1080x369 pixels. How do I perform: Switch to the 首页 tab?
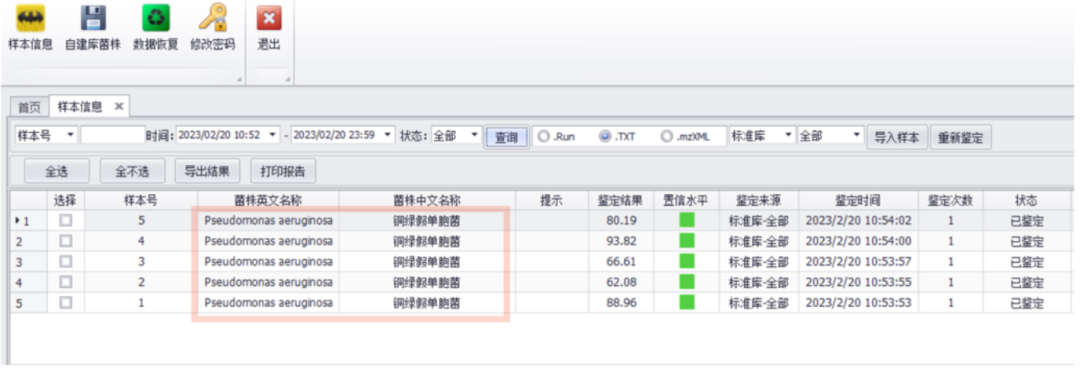29,107
